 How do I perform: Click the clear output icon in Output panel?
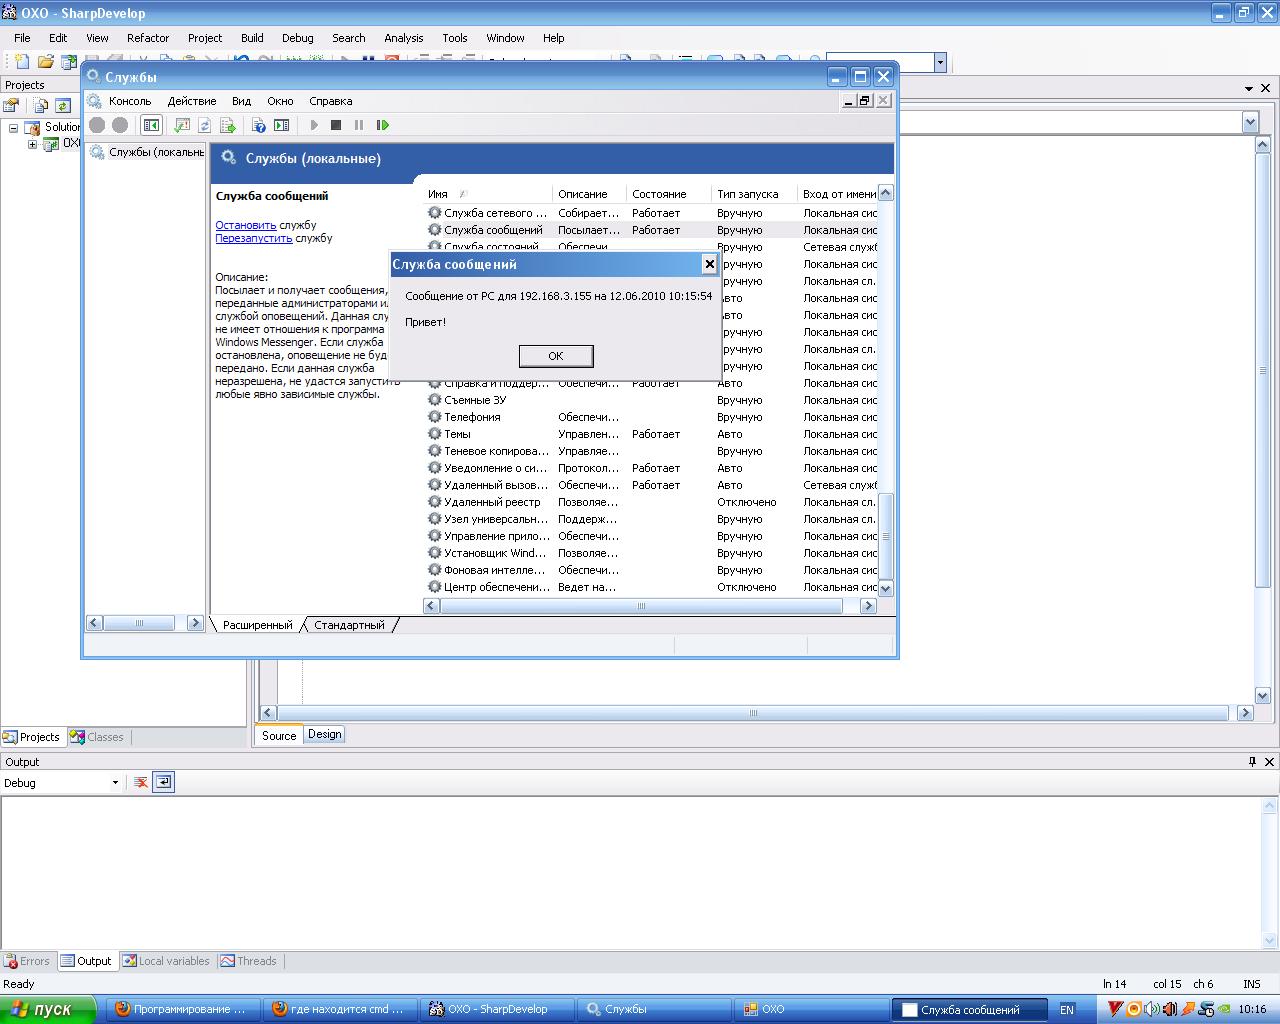(x=141, y=782)
